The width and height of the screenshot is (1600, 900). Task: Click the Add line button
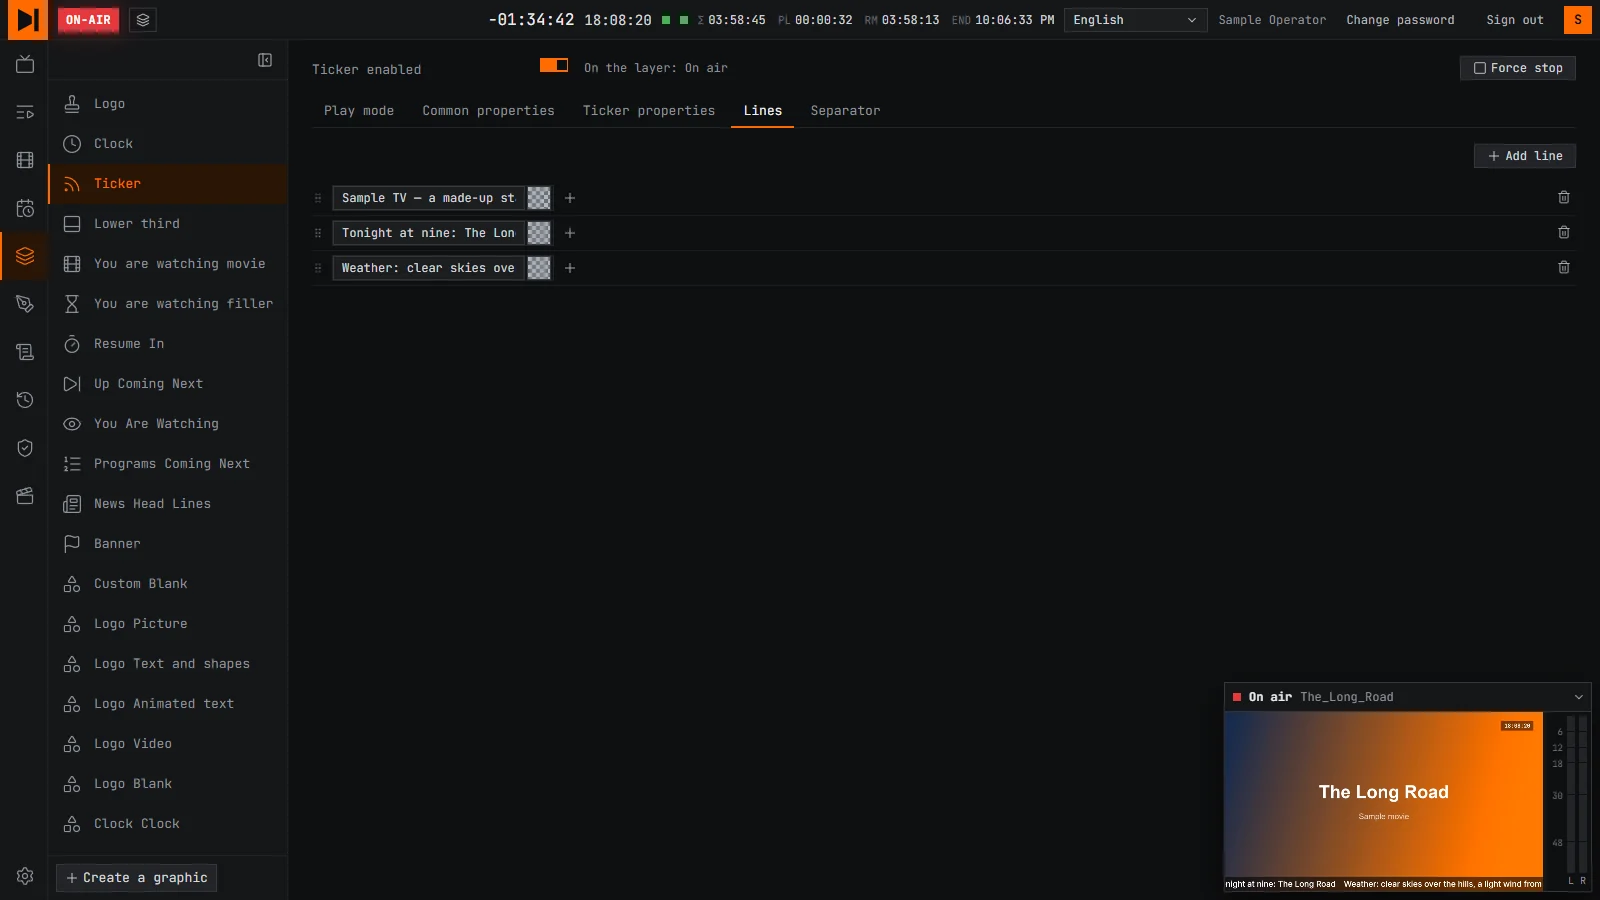(1525, 156)
